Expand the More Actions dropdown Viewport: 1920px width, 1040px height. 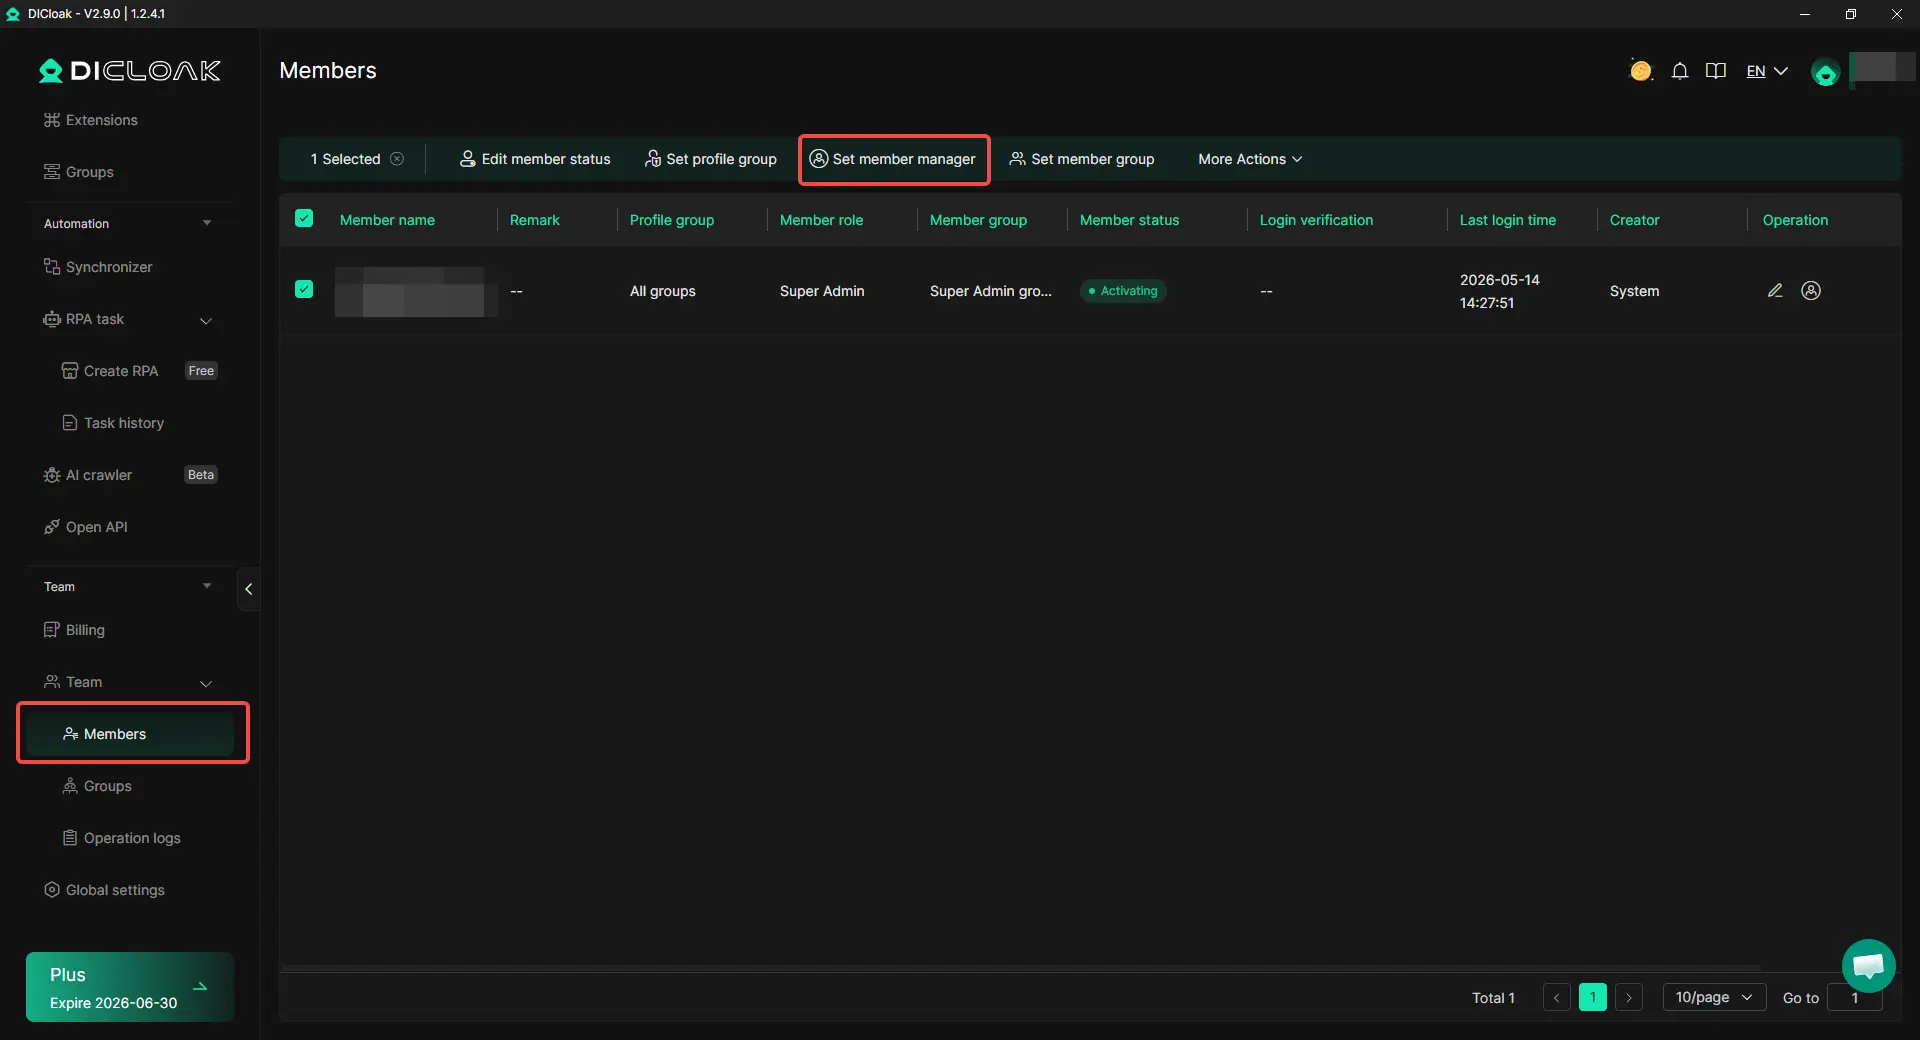pos(1250,159)
